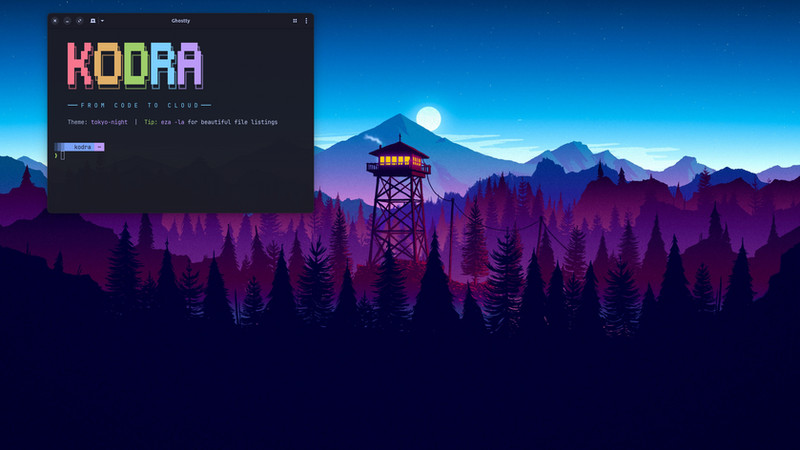This screenshot has width=800, height=450.
Task: Click the 'FROM CODE TO CLOUD' tagline
Action: (140, 106)
